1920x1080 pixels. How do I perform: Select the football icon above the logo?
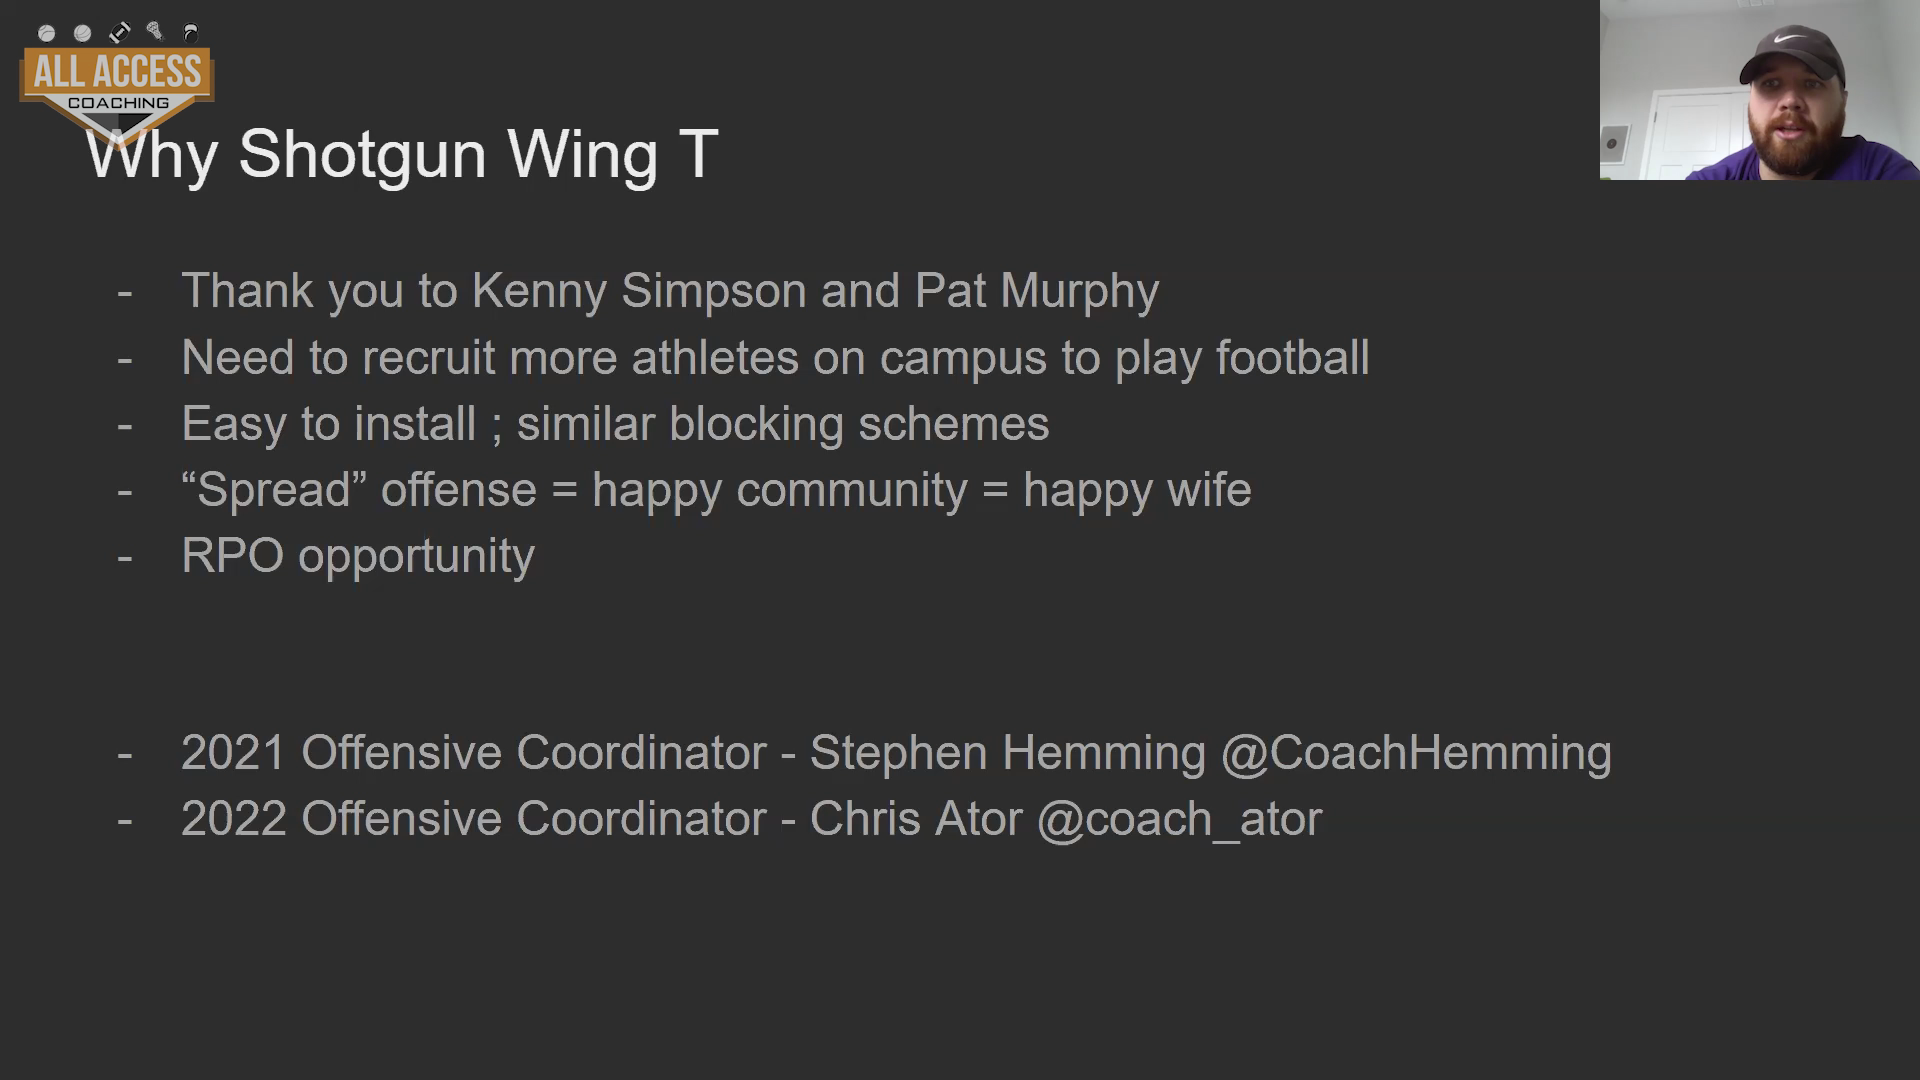(x=119, y=33)
